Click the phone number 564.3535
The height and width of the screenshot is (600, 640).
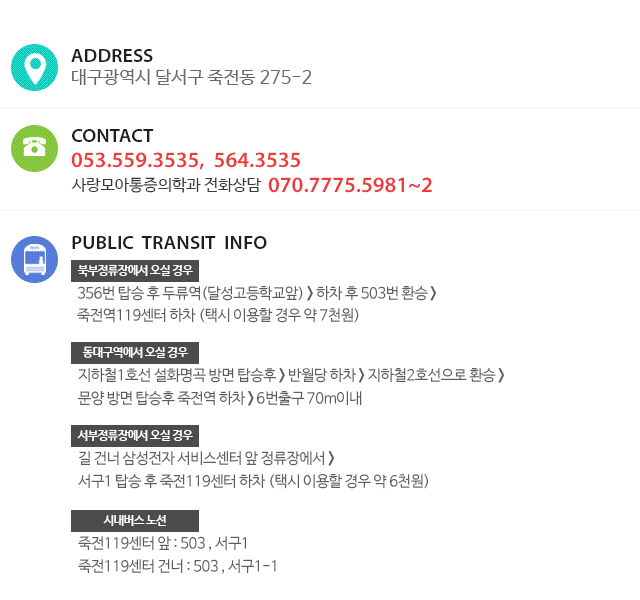[257, 160]
